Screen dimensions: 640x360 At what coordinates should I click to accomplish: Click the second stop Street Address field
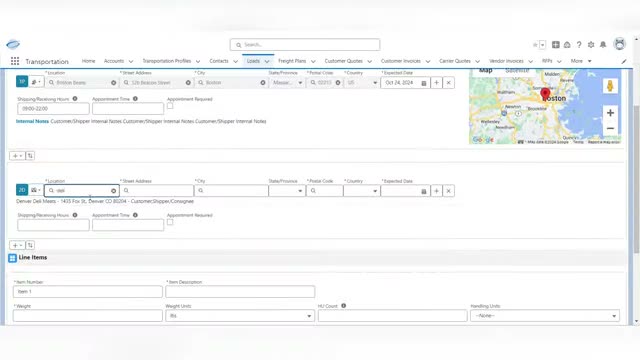pos(157,191)
